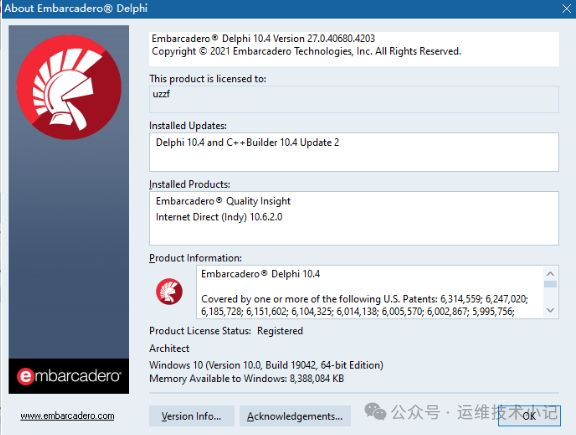
Task: Click the licensed to field showing uzzf
Action: pyautogui.click(x=354, y=99)
